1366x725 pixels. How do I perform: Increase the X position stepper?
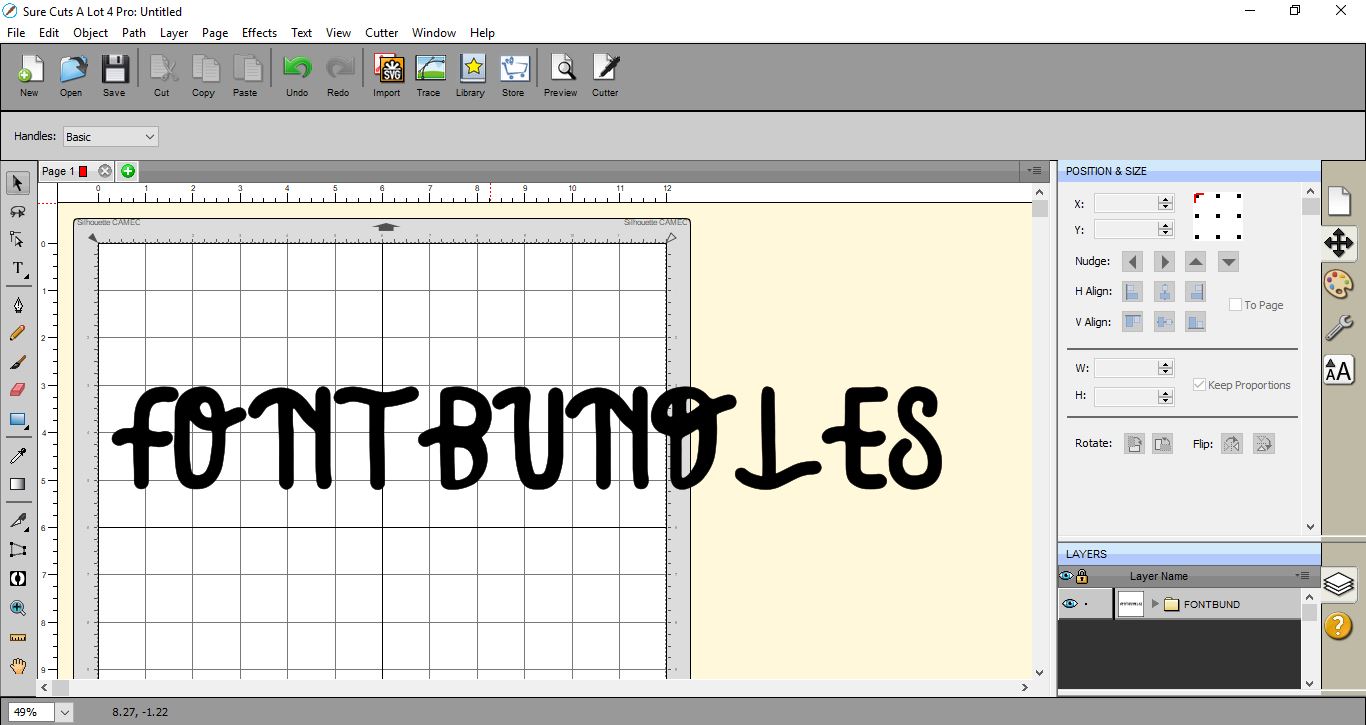click(x=1165, y=199)
